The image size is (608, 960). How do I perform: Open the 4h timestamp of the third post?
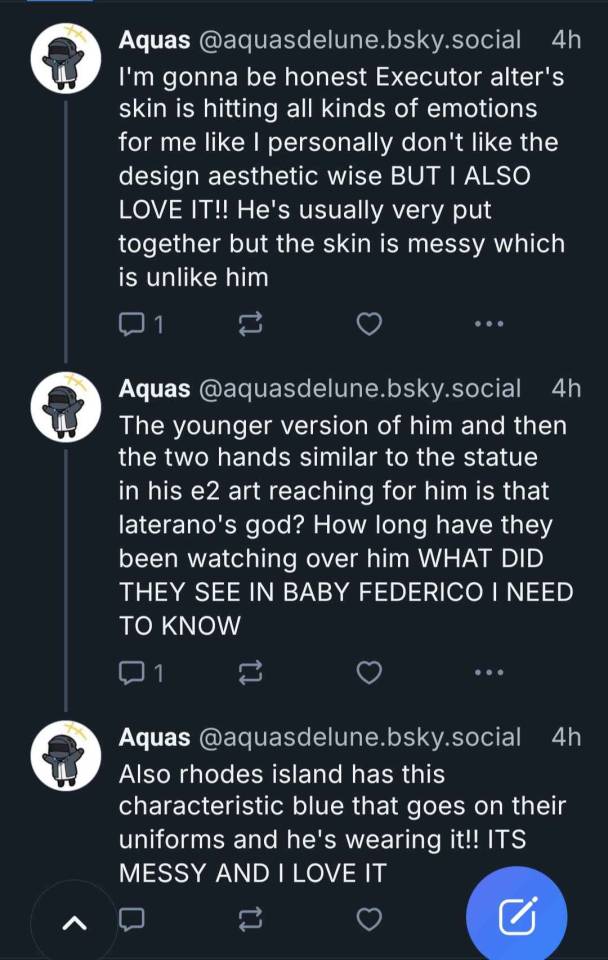pyautogui.click(x=566, y=737)
